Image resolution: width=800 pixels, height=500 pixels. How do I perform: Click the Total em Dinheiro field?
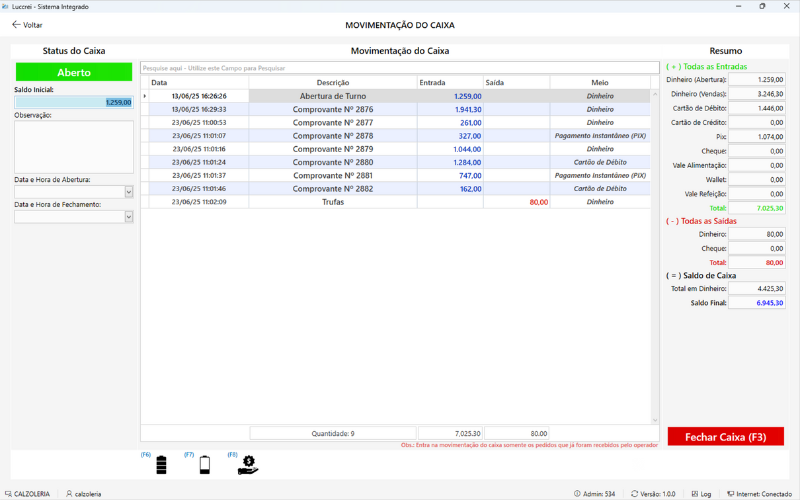757,289
